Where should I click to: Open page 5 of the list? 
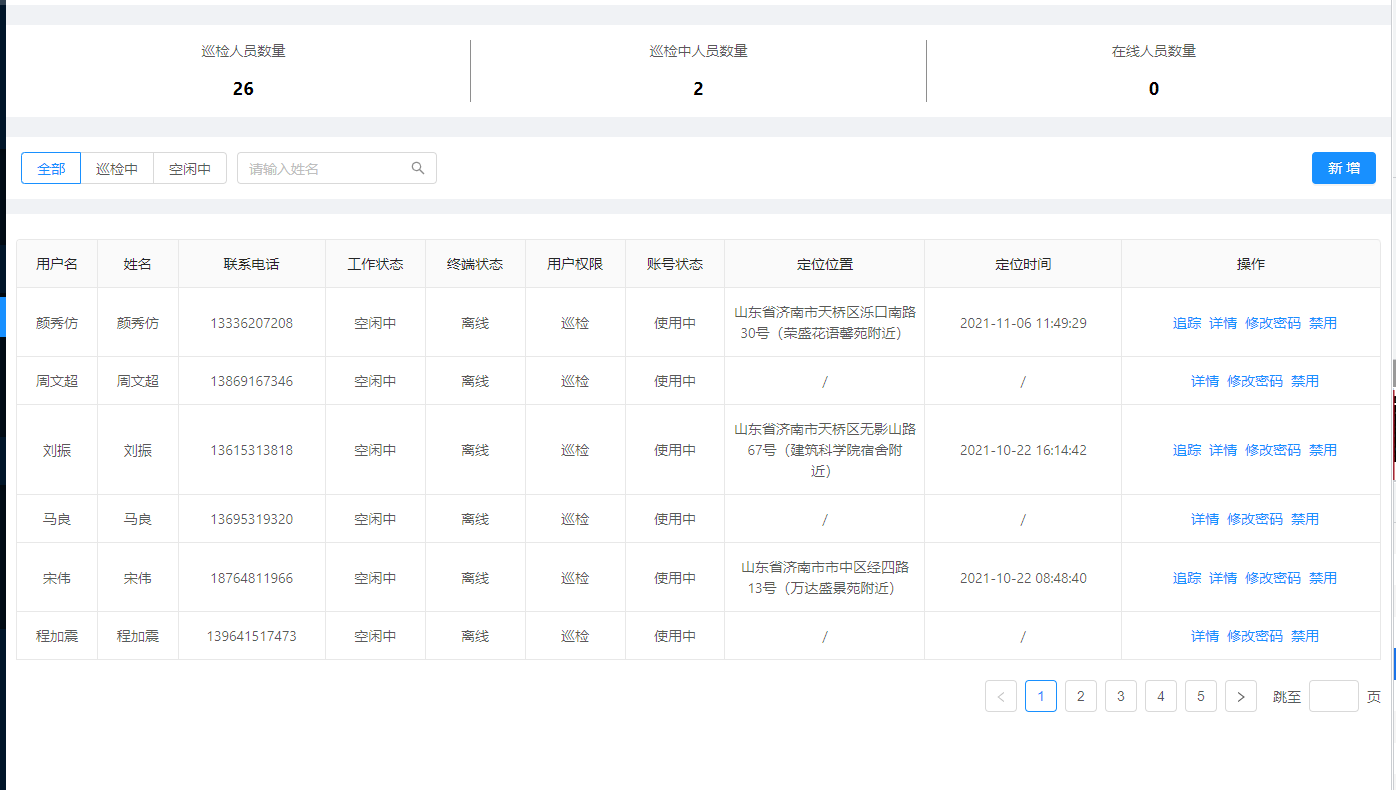pyautogui.click(x=1201, y=696)
